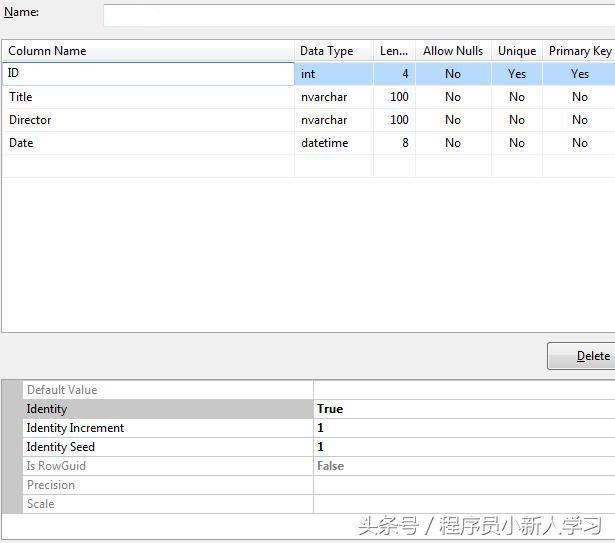Screen dimensions: 615x543
Task: Click the Delete button
Action: (x=581, y=356)
